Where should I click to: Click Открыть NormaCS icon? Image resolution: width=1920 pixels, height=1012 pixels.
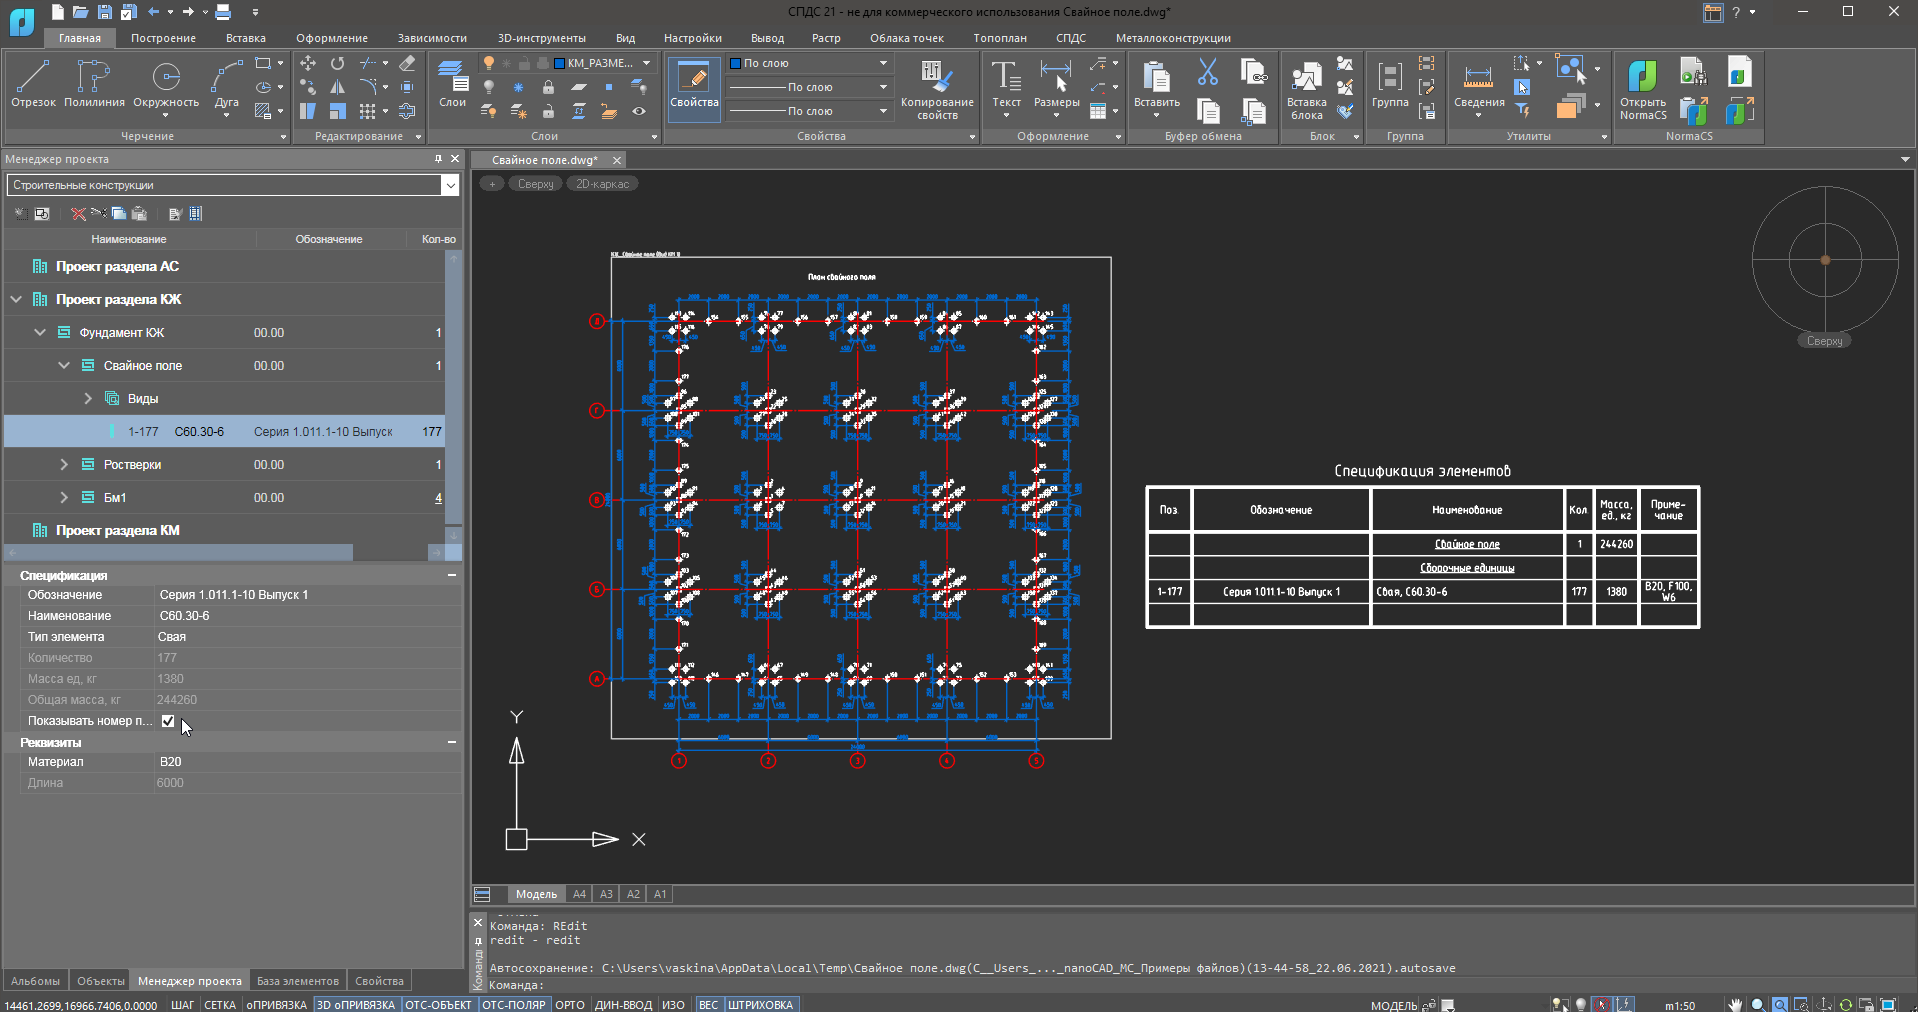1643,88
